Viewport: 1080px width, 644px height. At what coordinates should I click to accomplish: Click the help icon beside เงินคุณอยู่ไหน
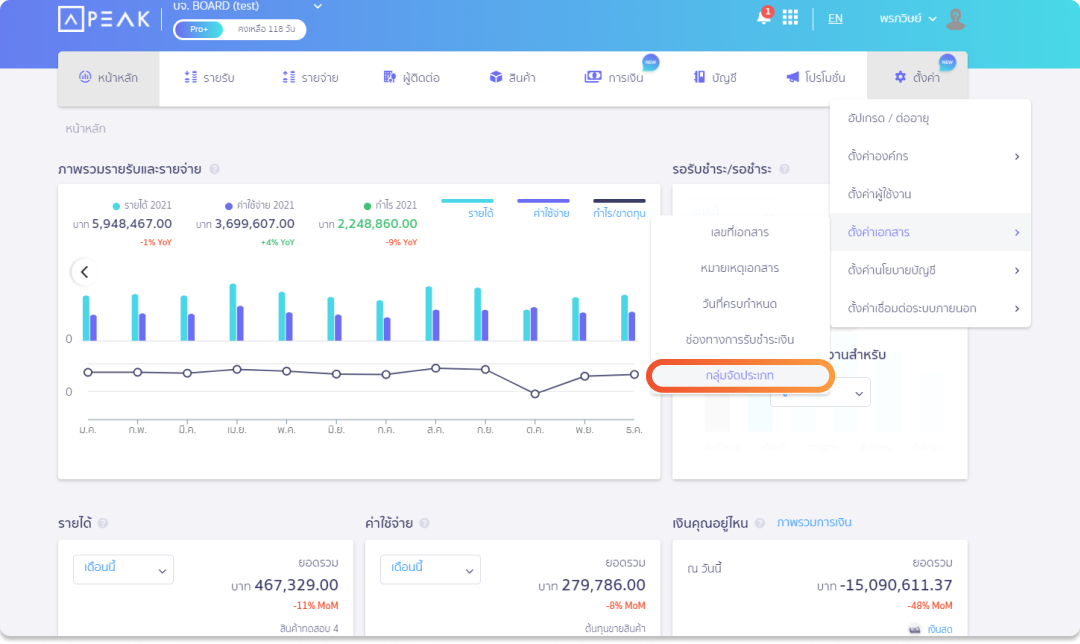[760, 523]
